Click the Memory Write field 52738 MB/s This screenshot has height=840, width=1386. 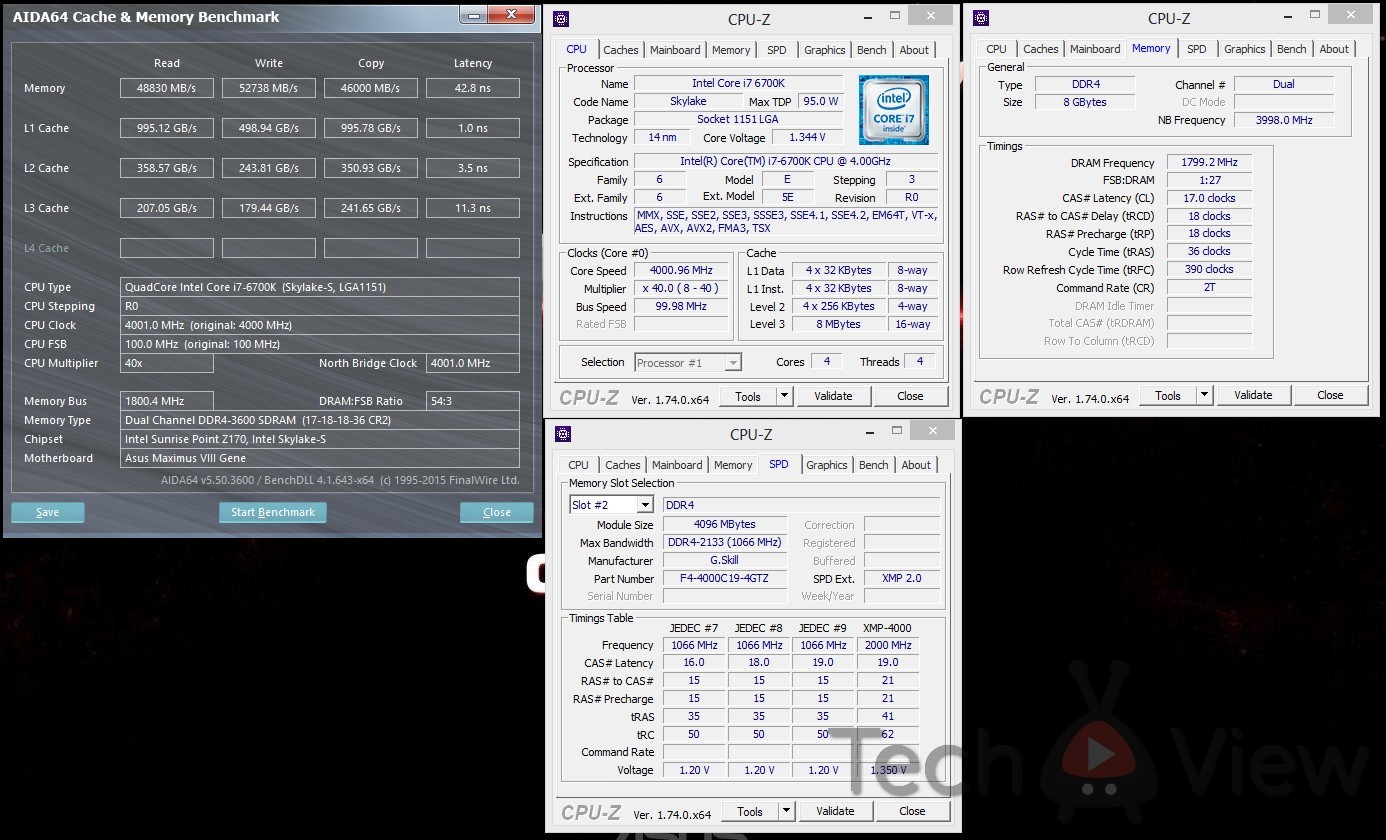click(x=269, y=88)
